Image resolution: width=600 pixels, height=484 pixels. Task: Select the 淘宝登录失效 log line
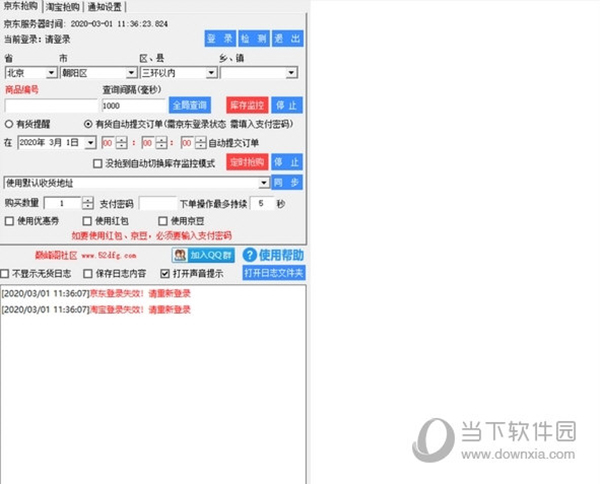pos(96,310)
